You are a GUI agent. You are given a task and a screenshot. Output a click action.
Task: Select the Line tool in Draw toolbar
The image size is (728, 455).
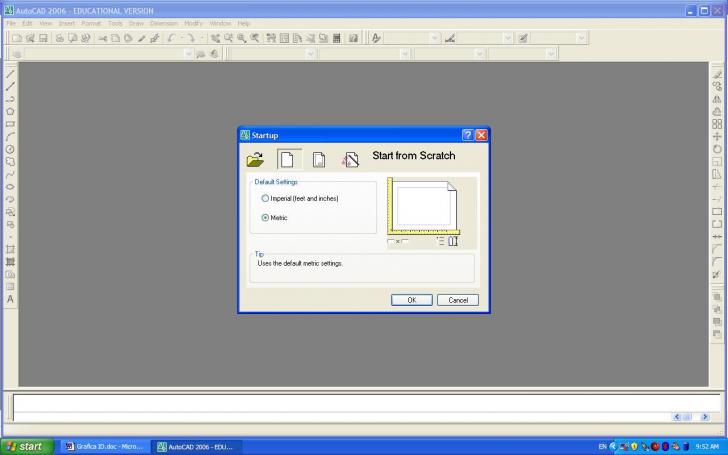click(10, 74)
